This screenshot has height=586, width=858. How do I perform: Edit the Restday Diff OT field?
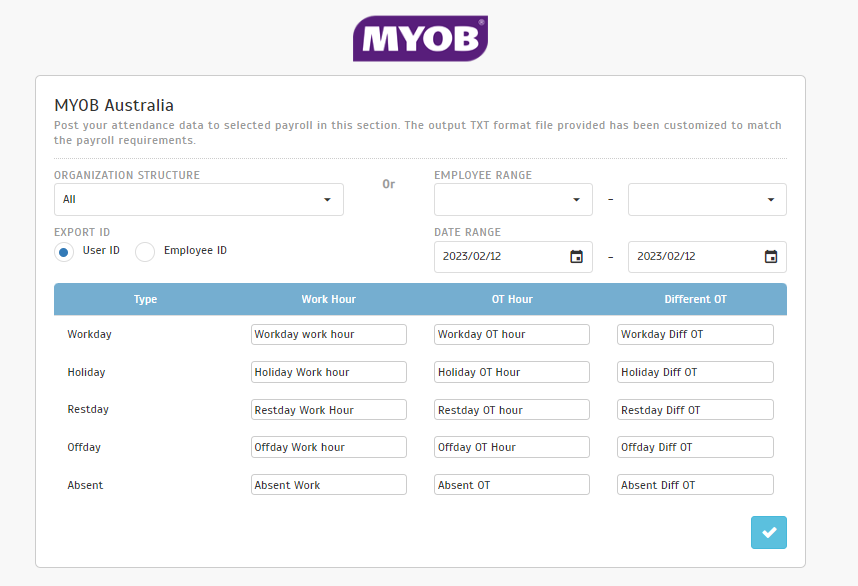(695, 410)
